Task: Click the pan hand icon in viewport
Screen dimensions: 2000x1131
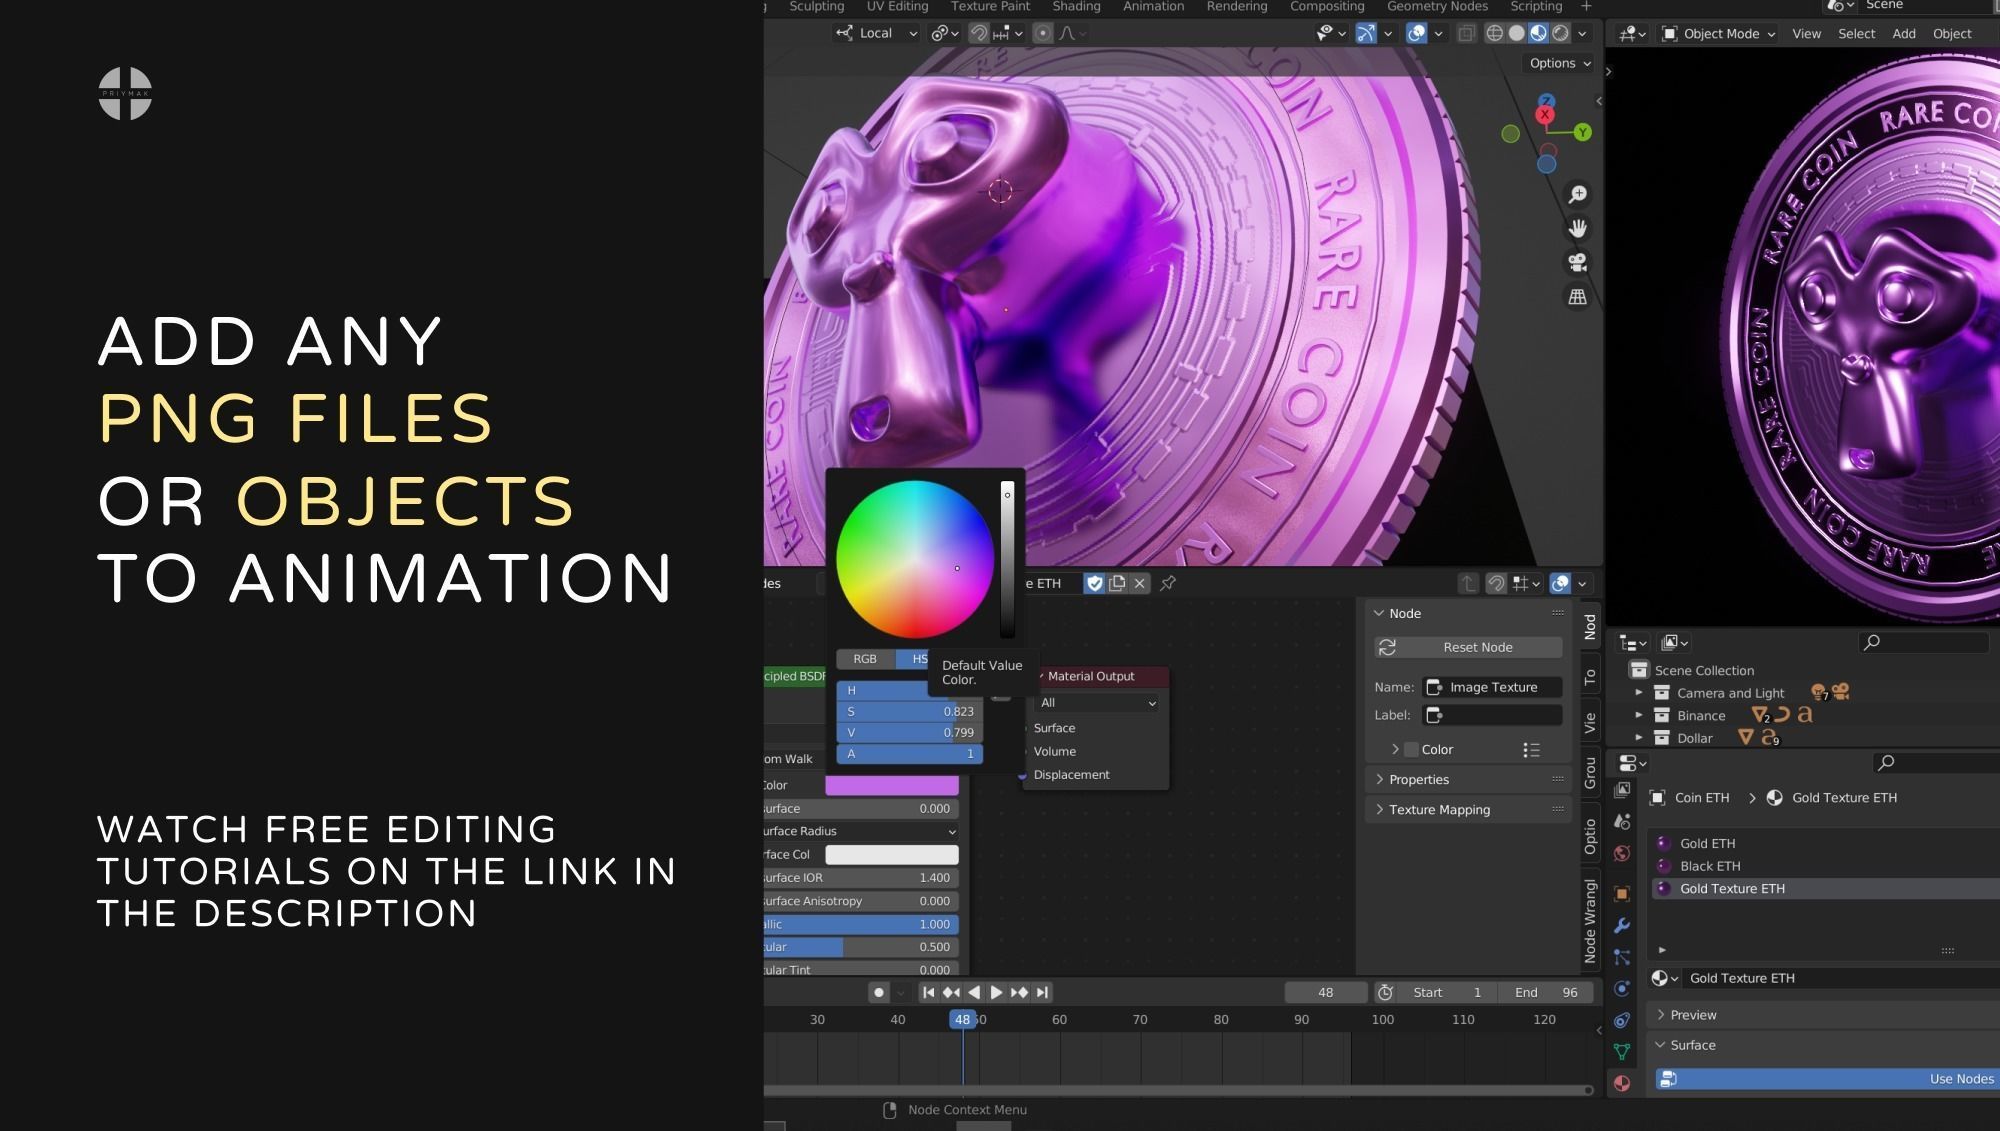Action: tap(1577, 228)
